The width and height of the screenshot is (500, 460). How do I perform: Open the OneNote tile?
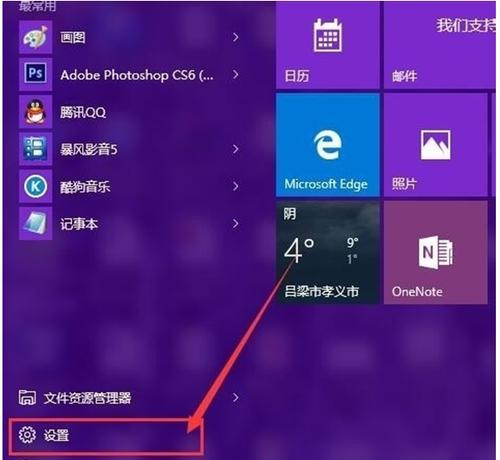[435, 252]
